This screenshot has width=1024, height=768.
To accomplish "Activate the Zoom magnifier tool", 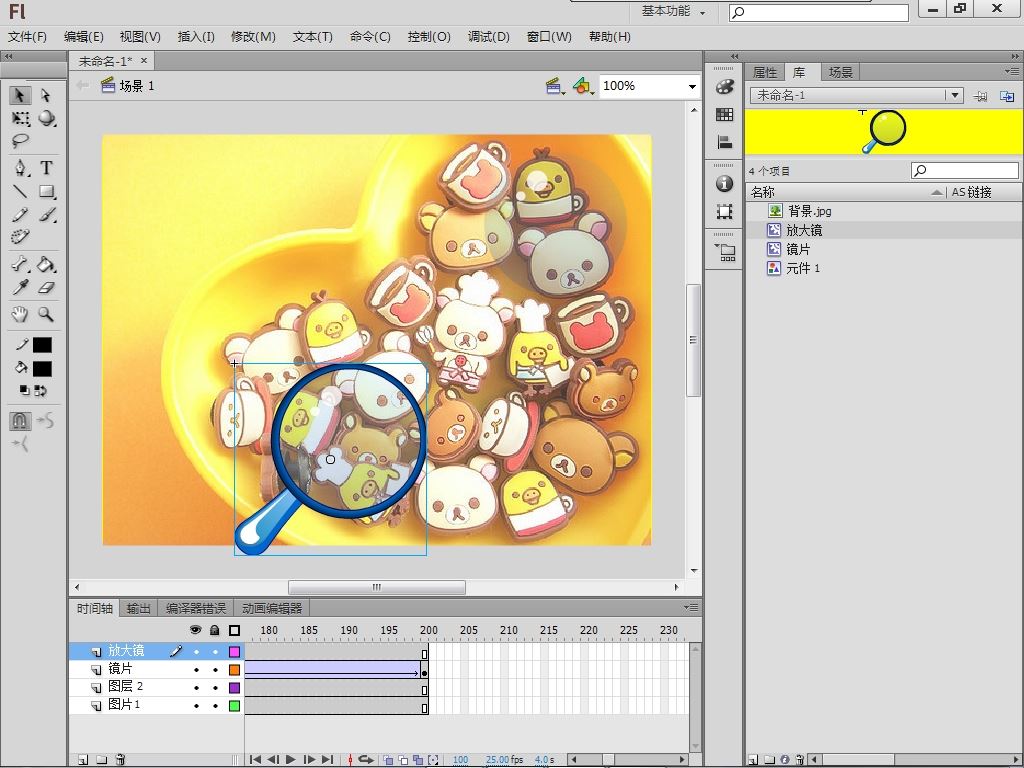I will coord(46,314).
